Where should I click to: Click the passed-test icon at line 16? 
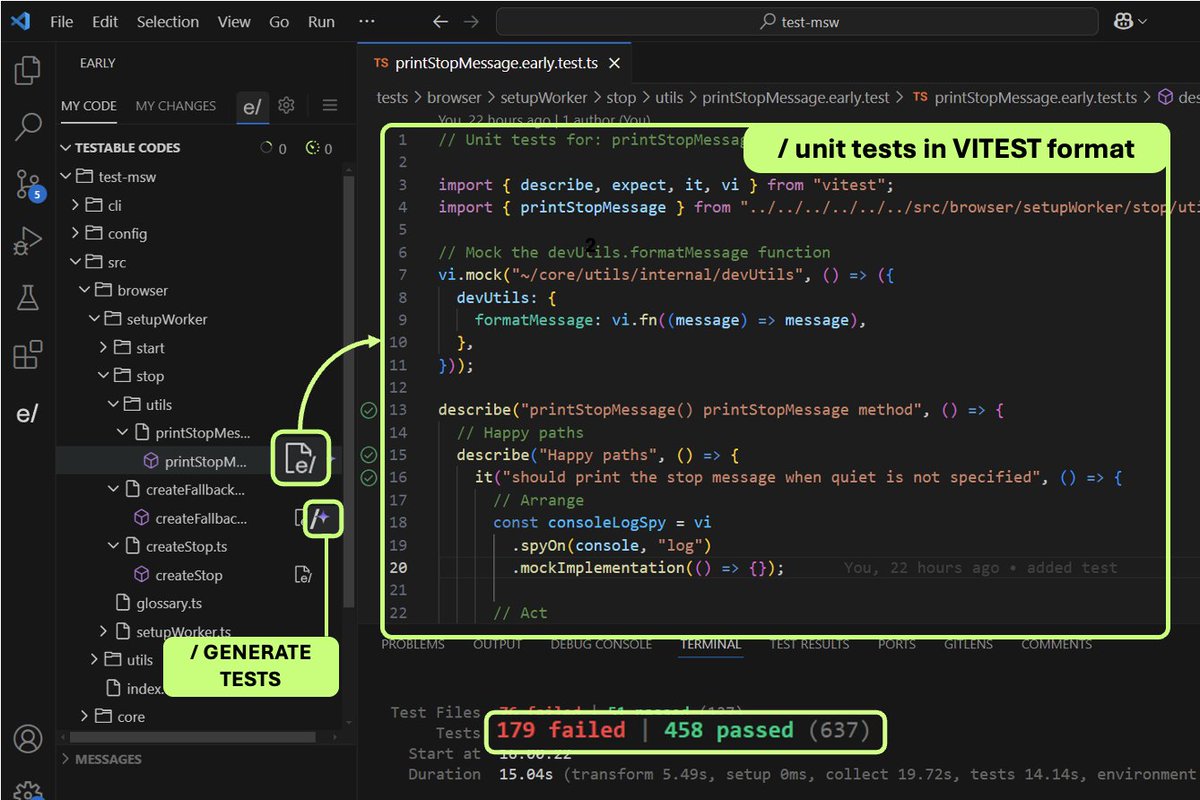click(x=369, y=477)
